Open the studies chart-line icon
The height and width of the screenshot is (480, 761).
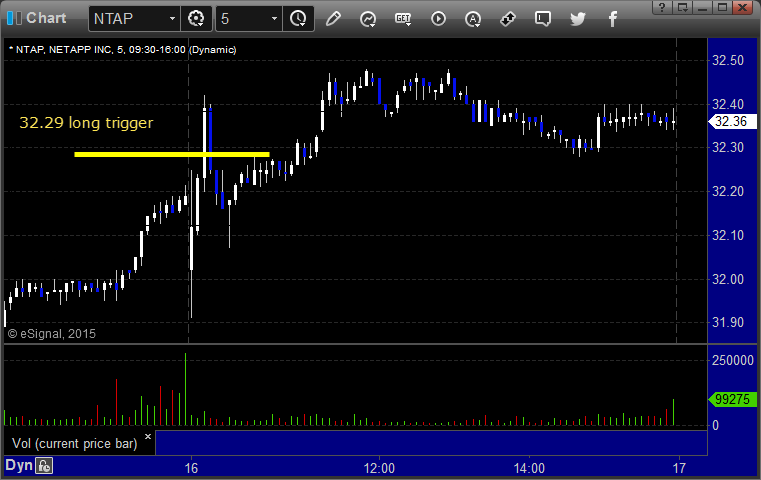368,19
